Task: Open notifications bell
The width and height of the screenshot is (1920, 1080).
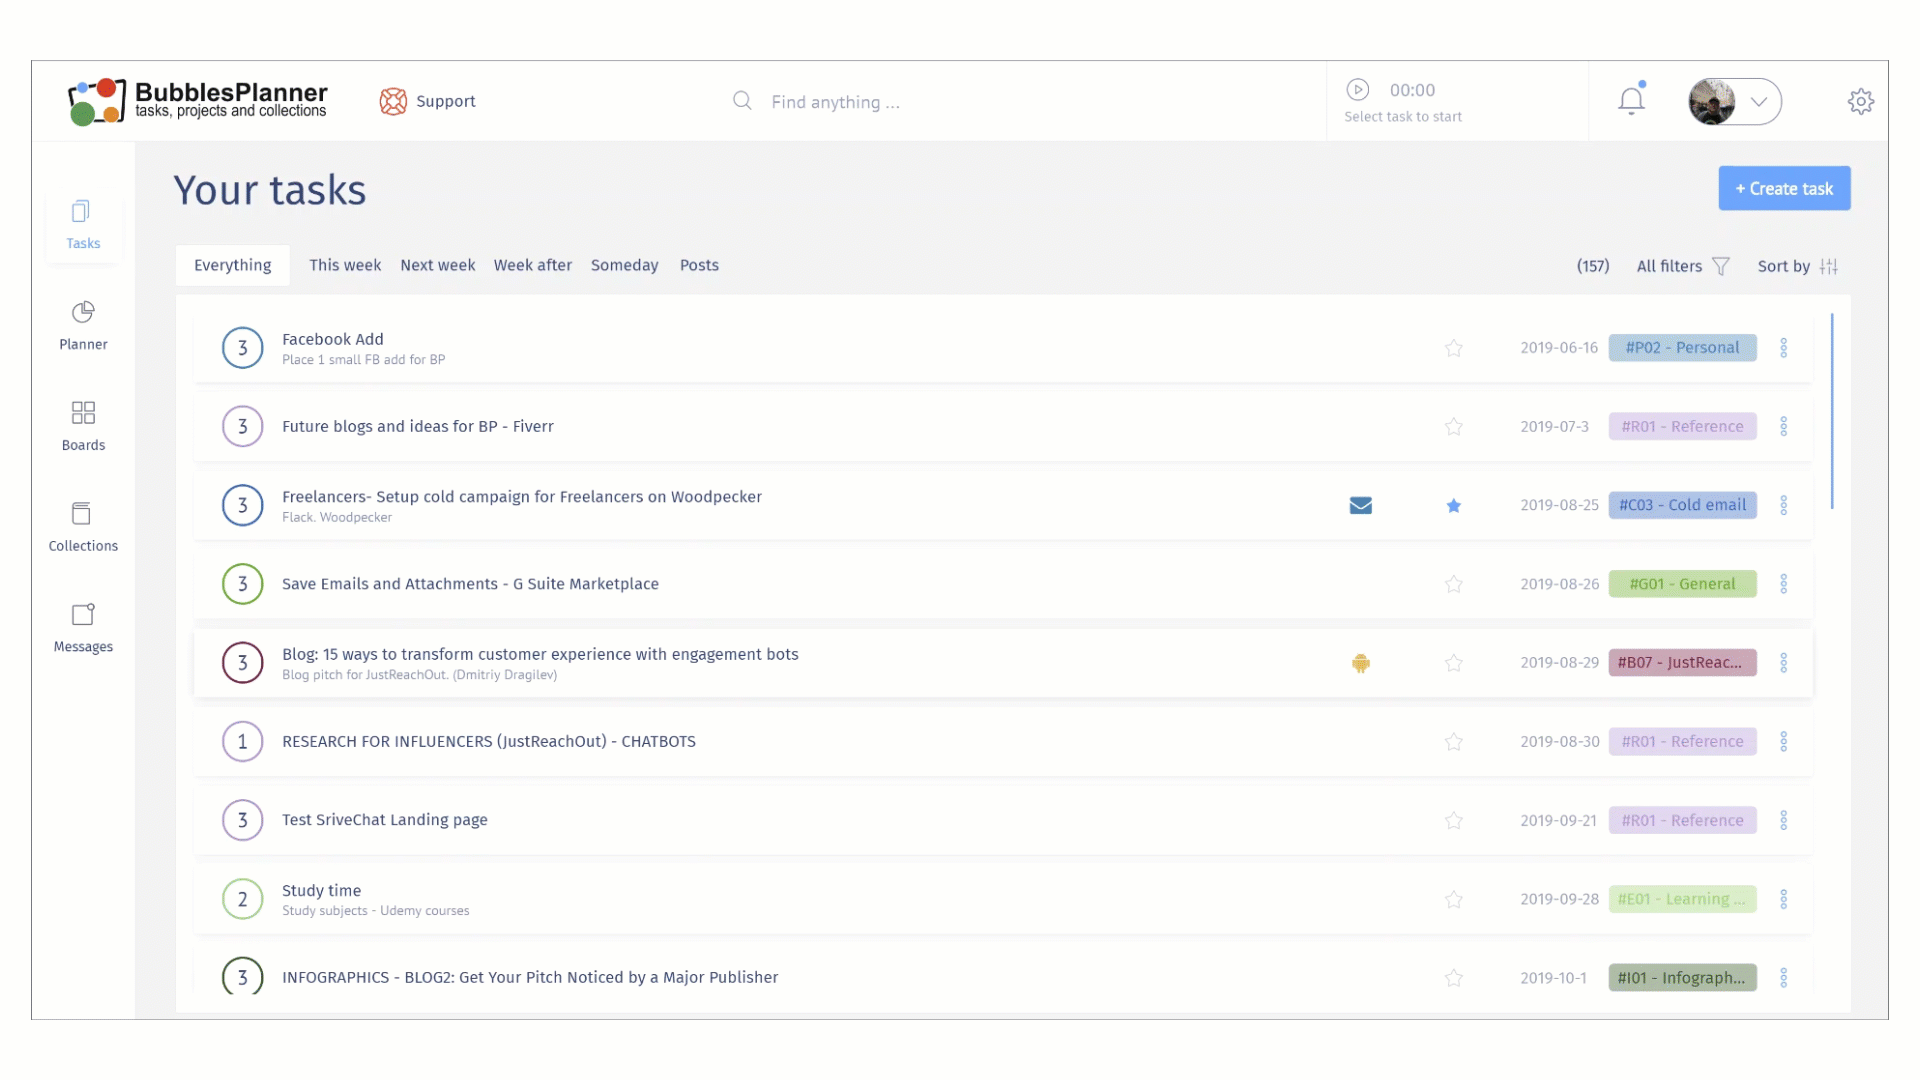Action: click(1631, 100)
